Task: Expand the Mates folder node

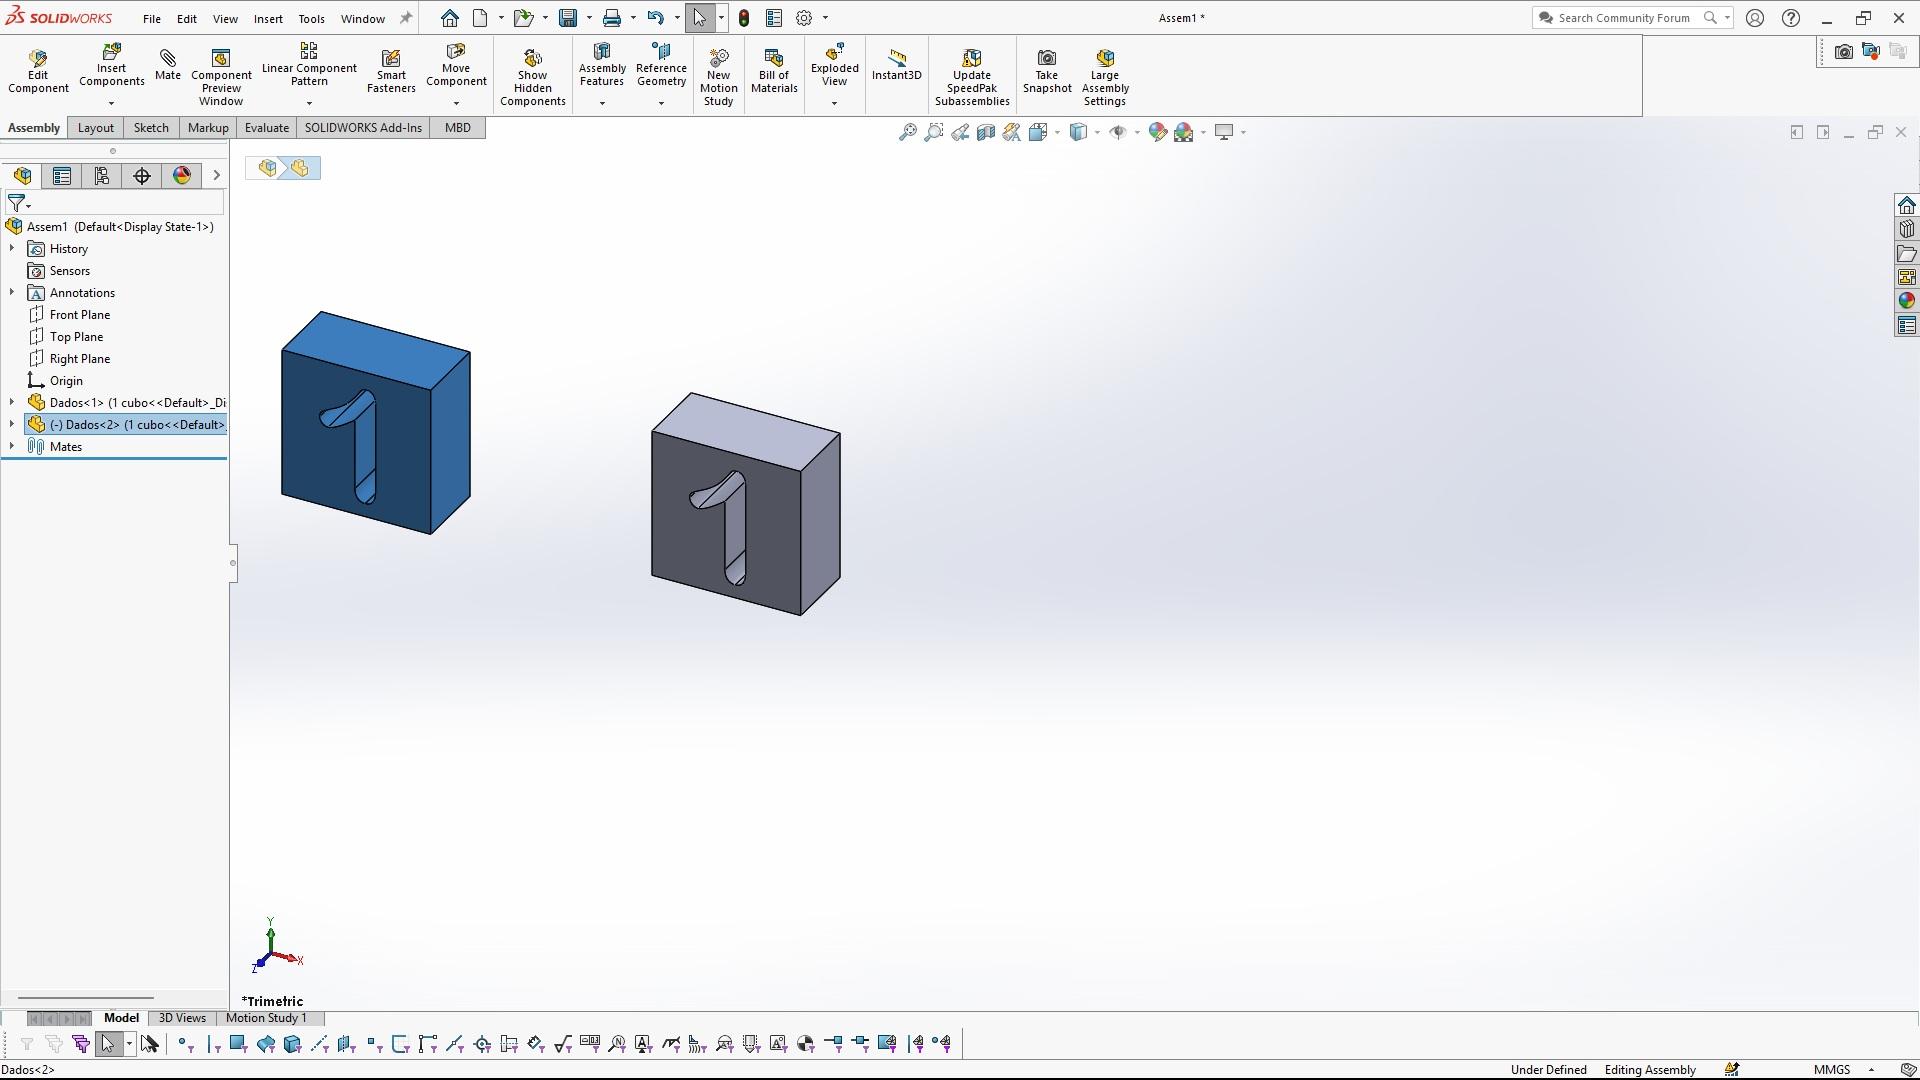Action: tap(12, 446)
